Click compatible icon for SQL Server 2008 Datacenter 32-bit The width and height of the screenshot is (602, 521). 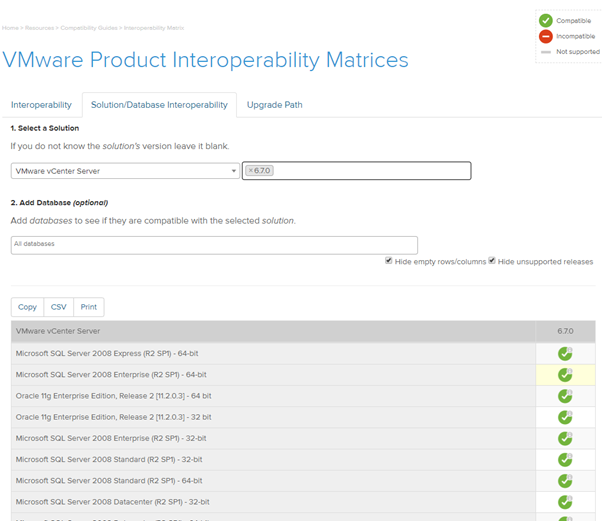tap(565, 502)
